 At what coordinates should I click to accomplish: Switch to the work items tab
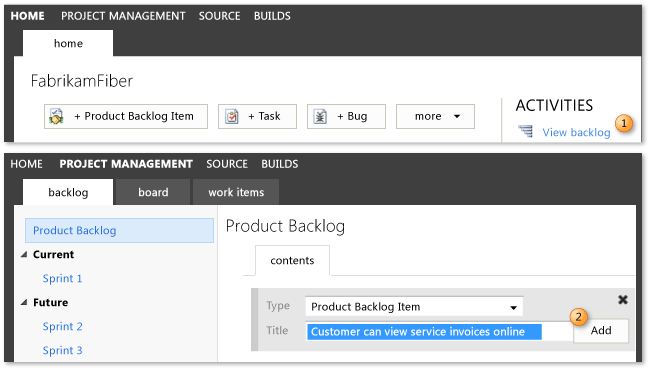coord(236,192)
